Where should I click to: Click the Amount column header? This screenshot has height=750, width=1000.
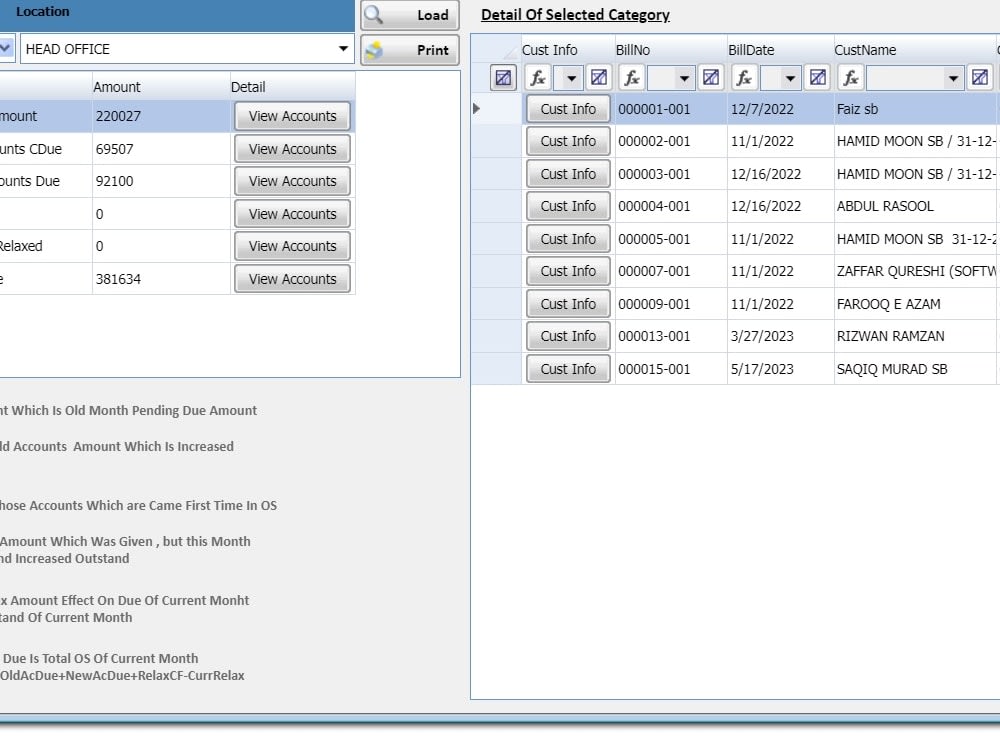pyautogui.click(x=161, y=87)
